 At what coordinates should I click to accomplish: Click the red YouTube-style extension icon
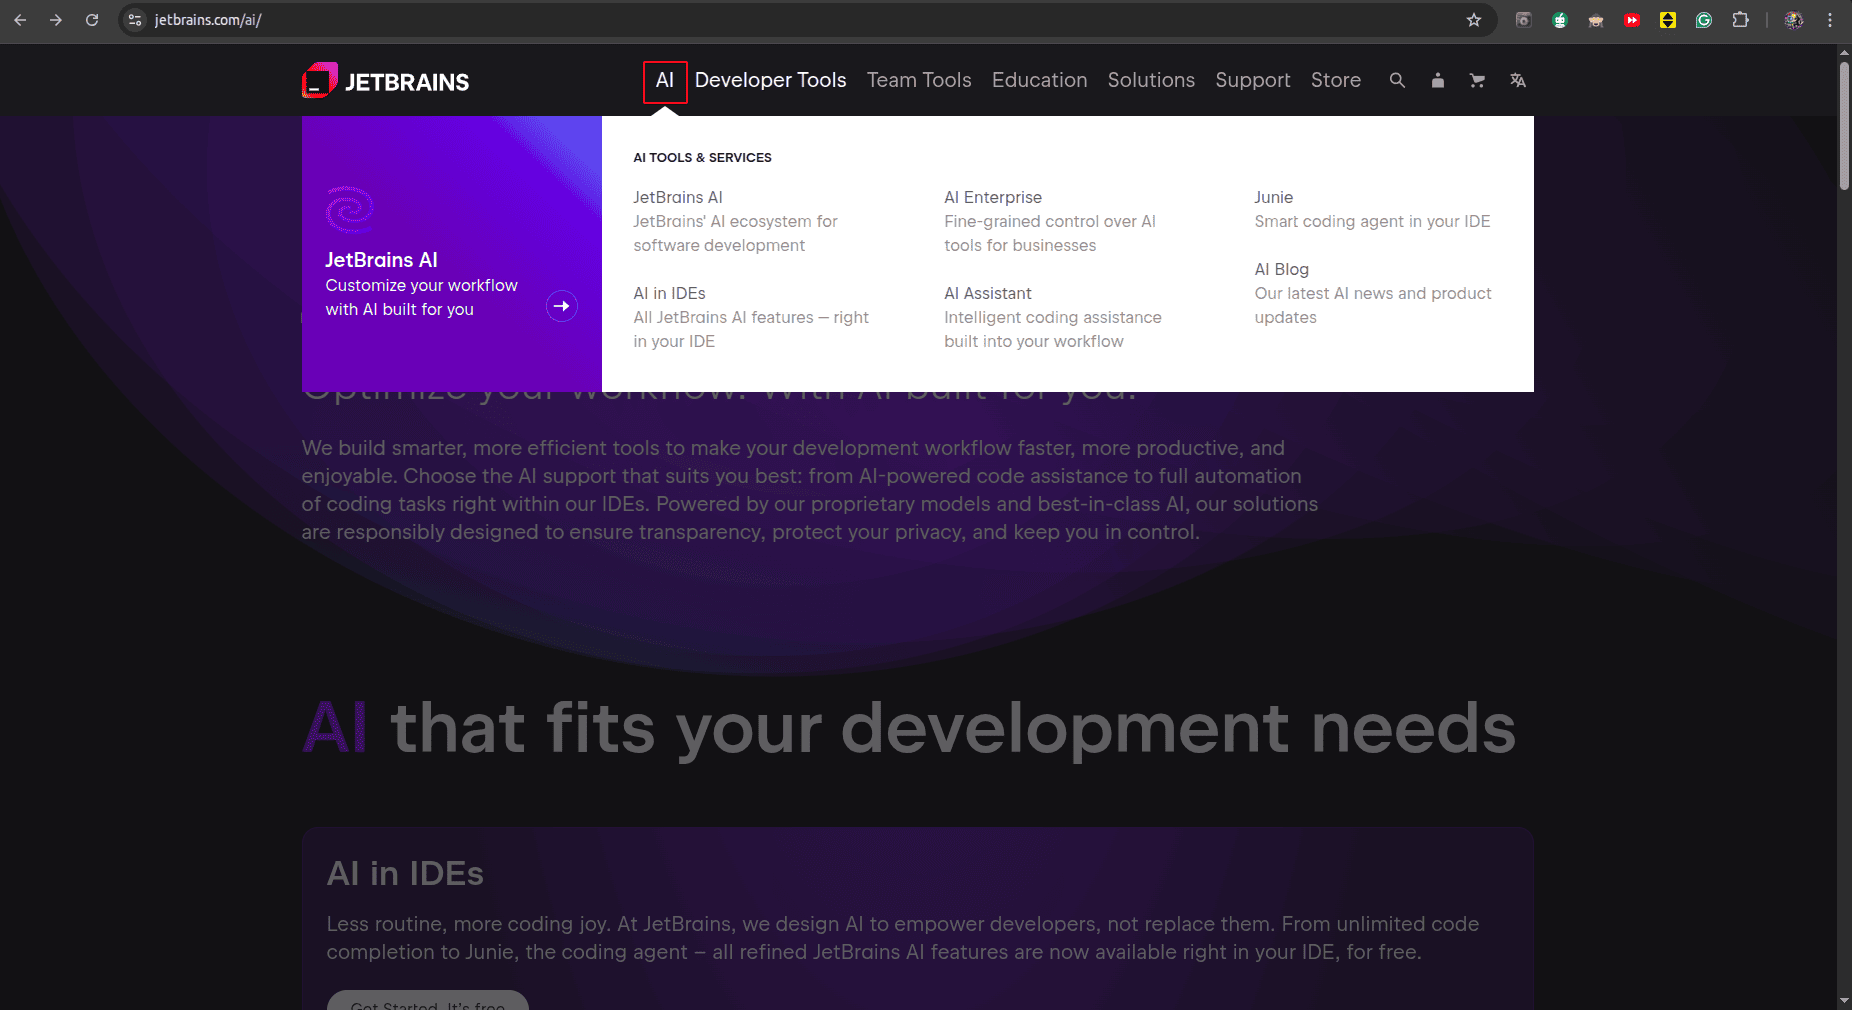point(1632,20)
